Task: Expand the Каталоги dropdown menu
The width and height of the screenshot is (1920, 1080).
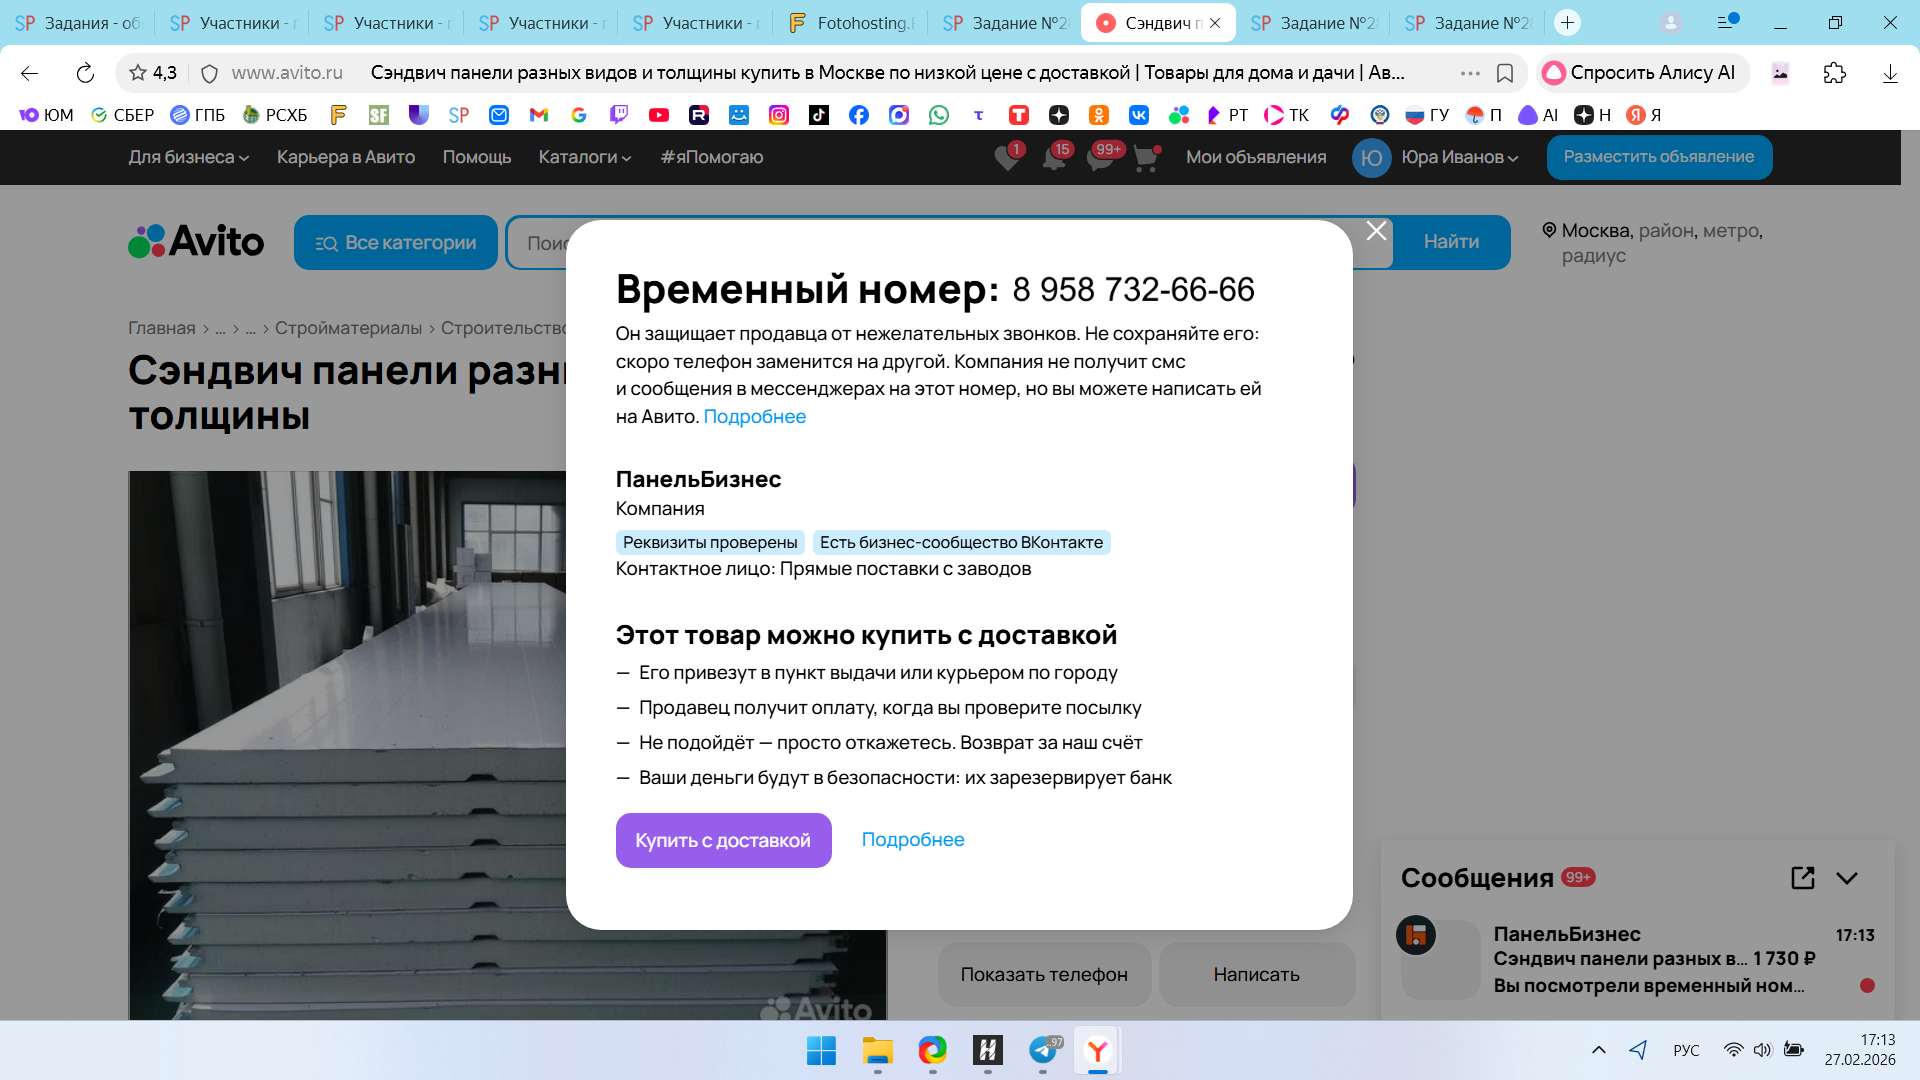Action: click(584, 157)
